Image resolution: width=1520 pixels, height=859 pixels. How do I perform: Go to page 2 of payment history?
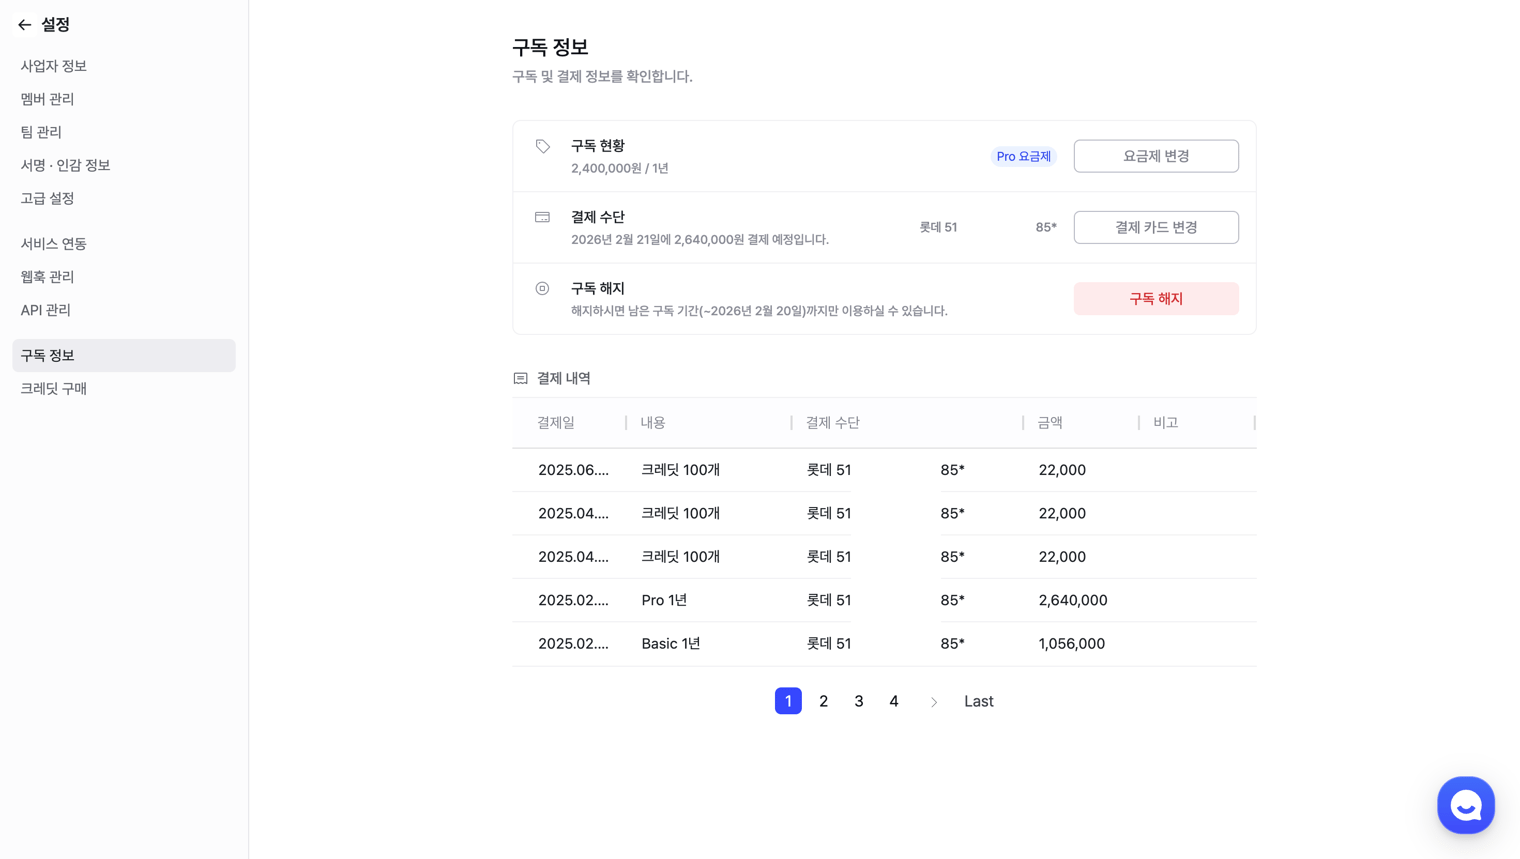[823, 701]
